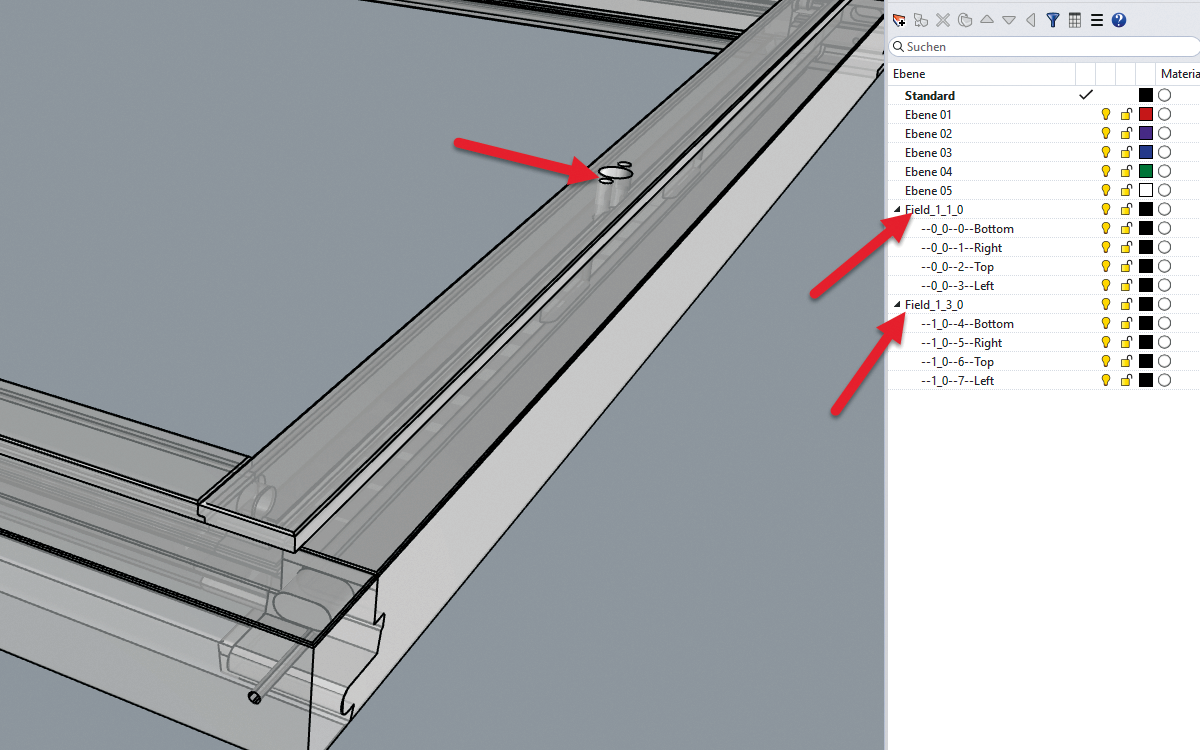The height and width of the screenshot is (750, 1200).
Task: Select the --1_0--5--Right sublayer
Action: click(x=961, y=343)
